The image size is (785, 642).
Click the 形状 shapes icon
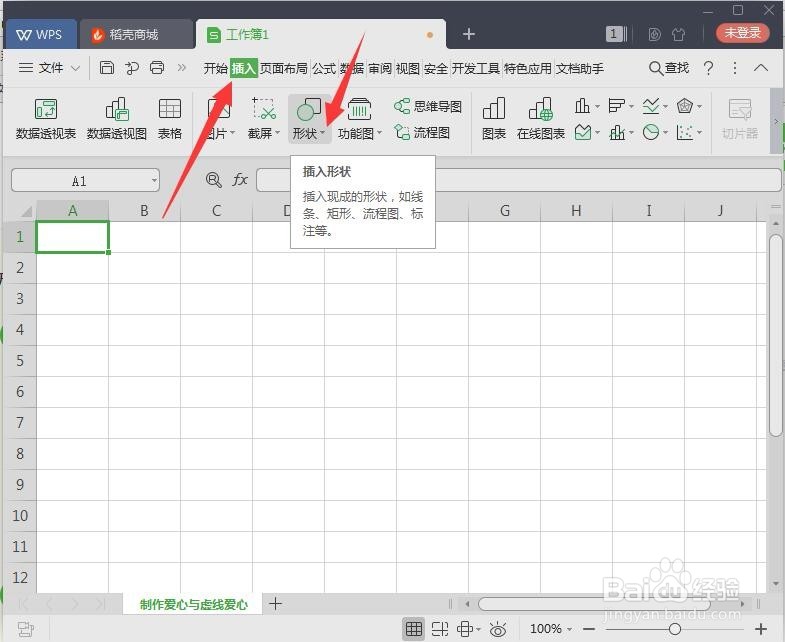click(308, 109)
